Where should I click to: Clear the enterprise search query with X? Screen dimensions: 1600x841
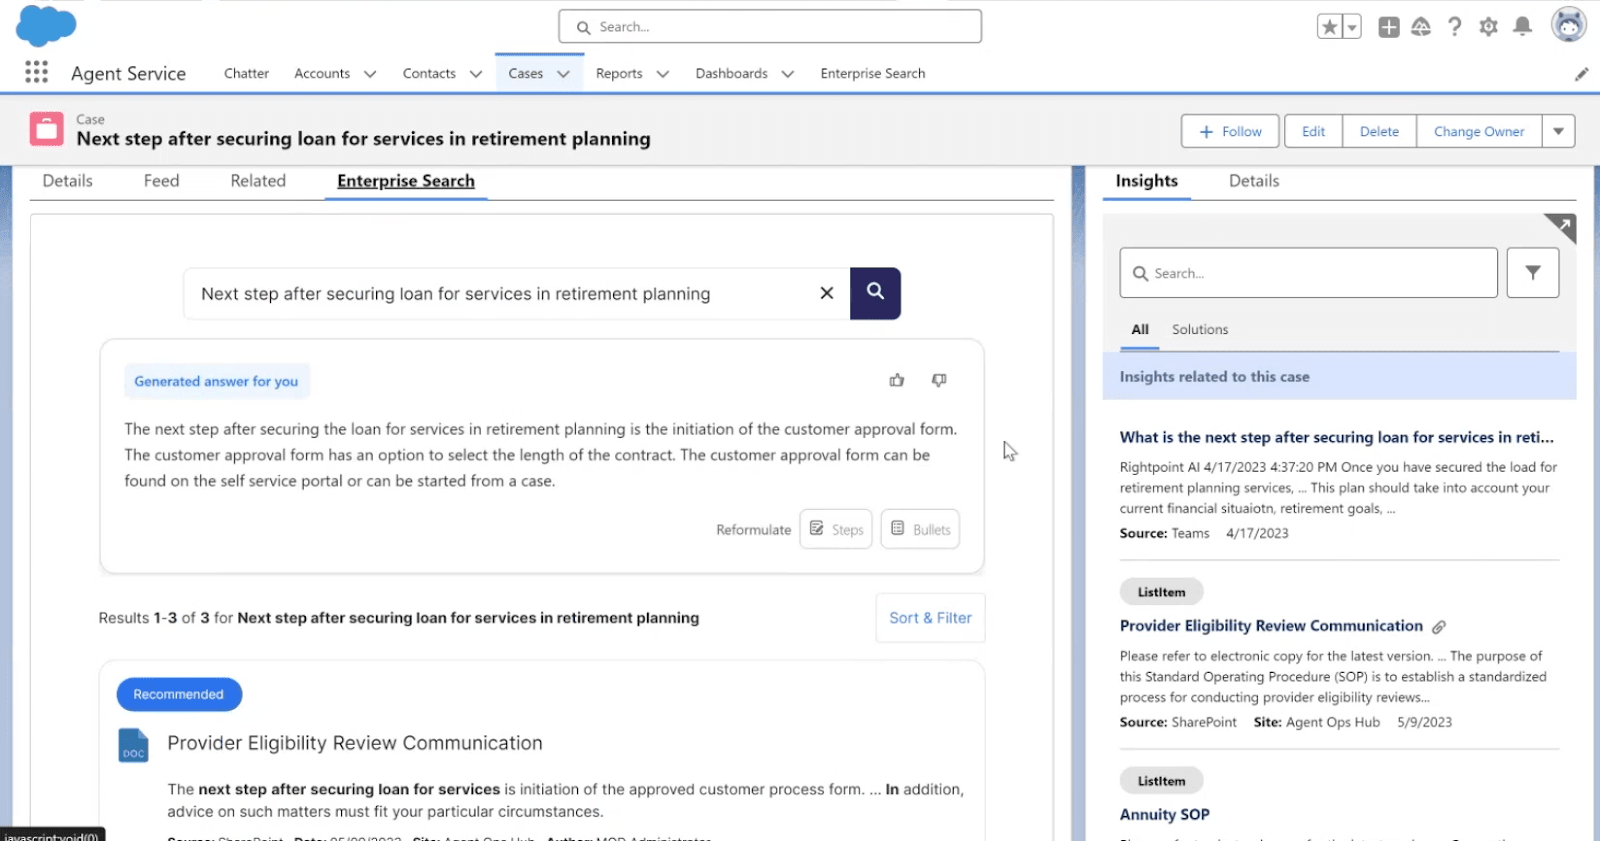pos(827,293)
